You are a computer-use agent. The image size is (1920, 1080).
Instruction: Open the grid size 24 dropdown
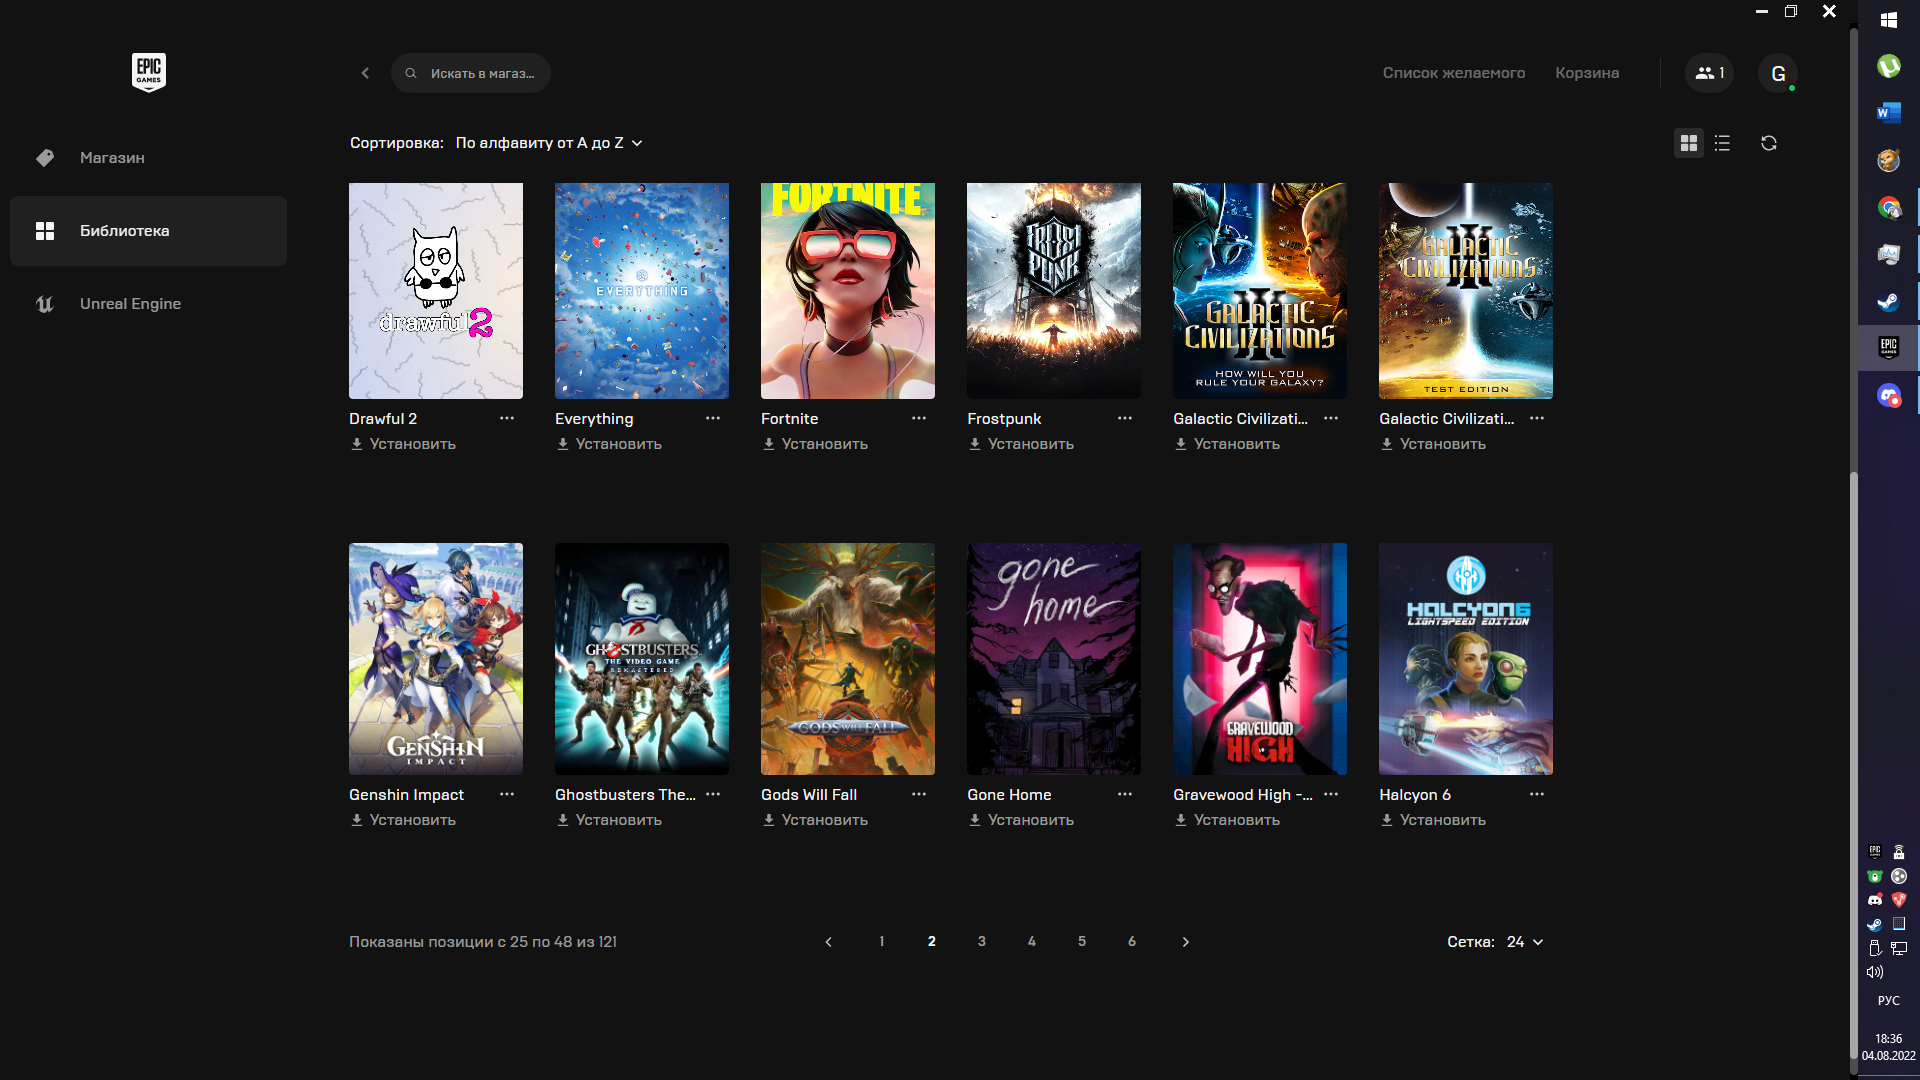click(x=1525, y=942)
